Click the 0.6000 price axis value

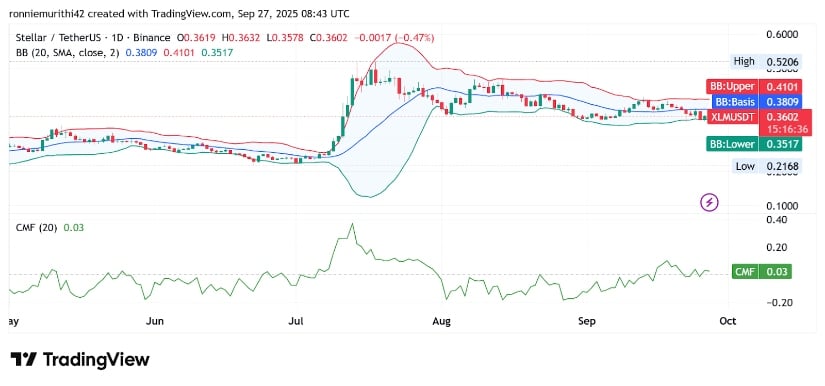(x=782, y=35)
